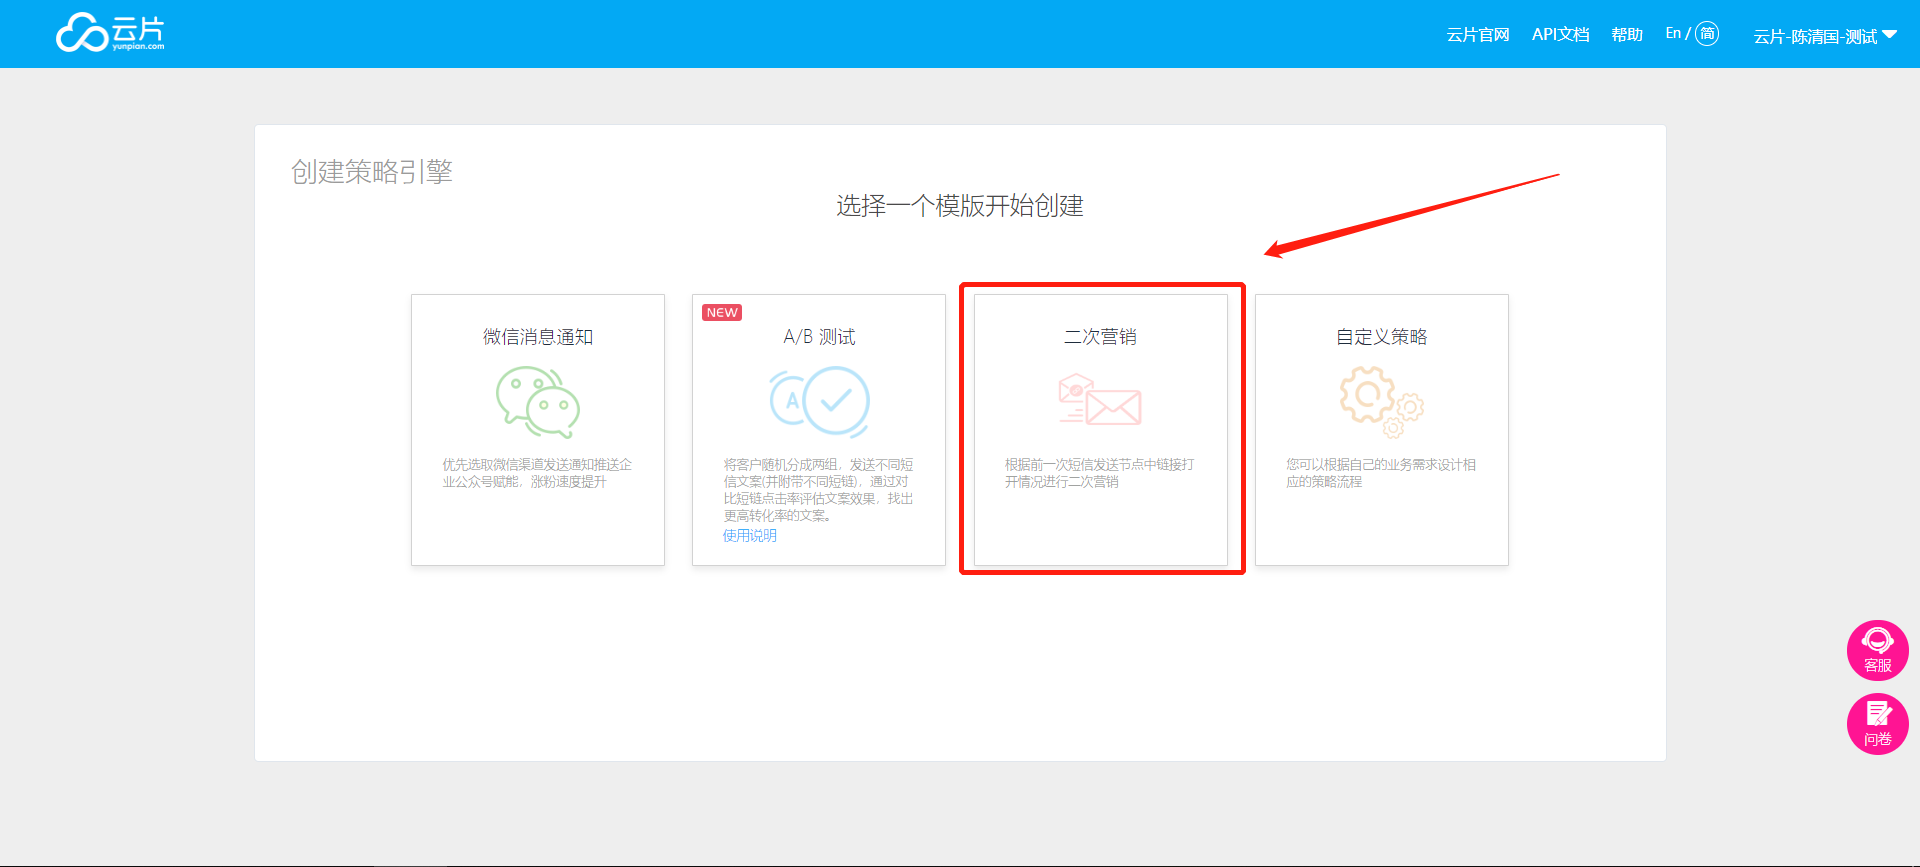
Task: Click the 微信消息通知 card description text
Action: 537,473
